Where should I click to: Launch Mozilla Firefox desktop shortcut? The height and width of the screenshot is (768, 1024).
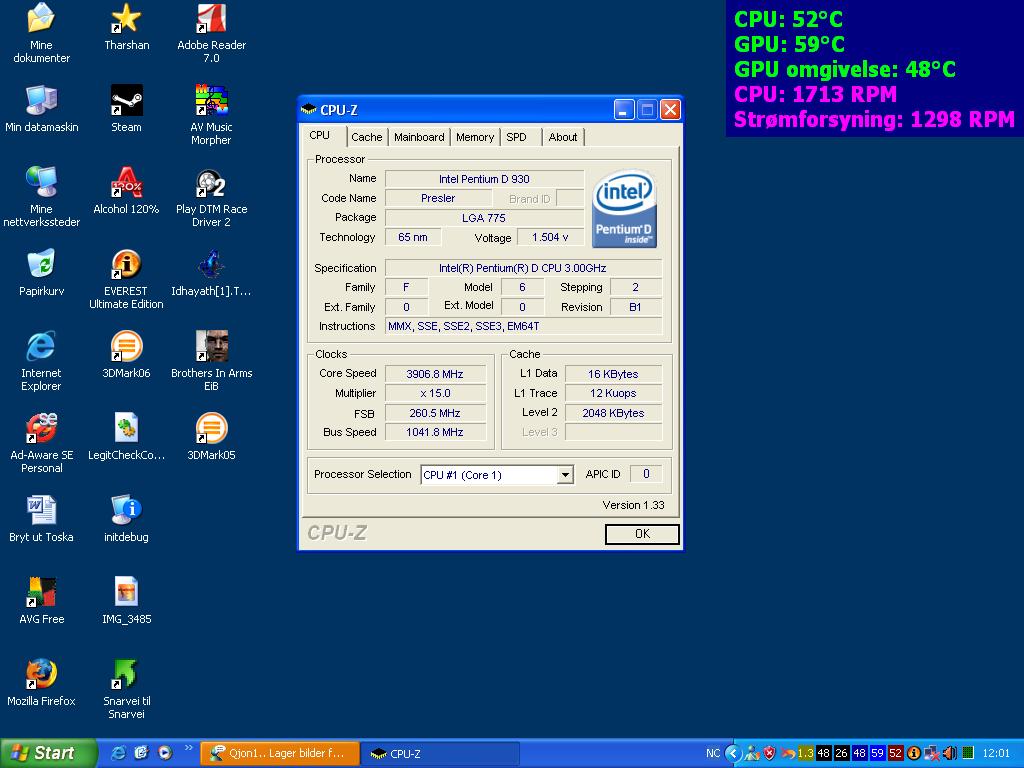point(41,675)
